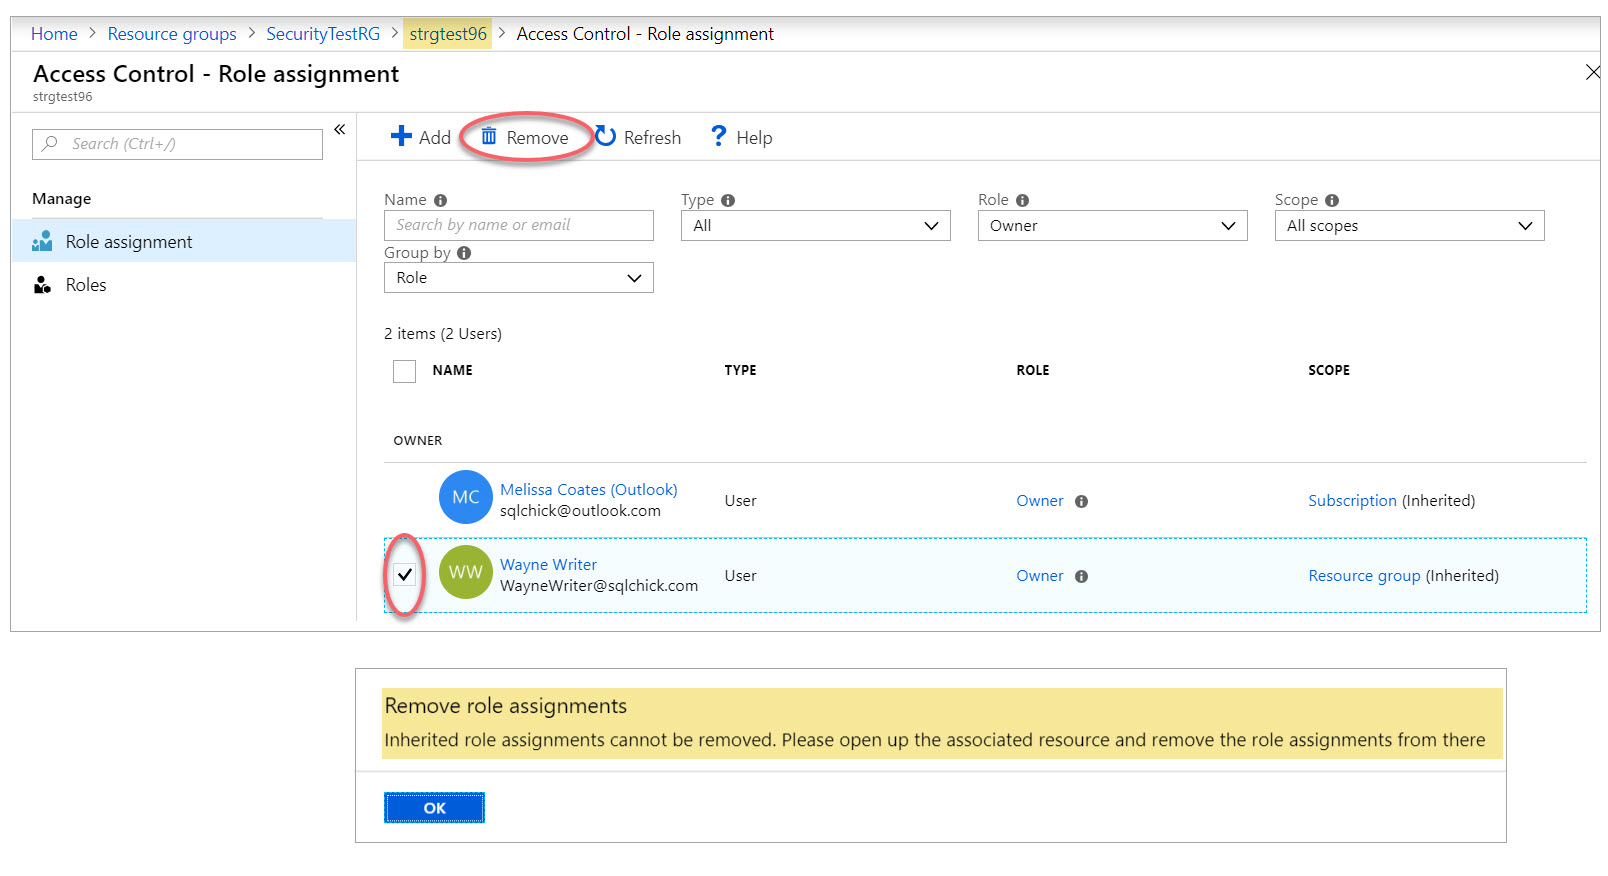Close the Access Control blade with X

click(x=1592, y=72)
